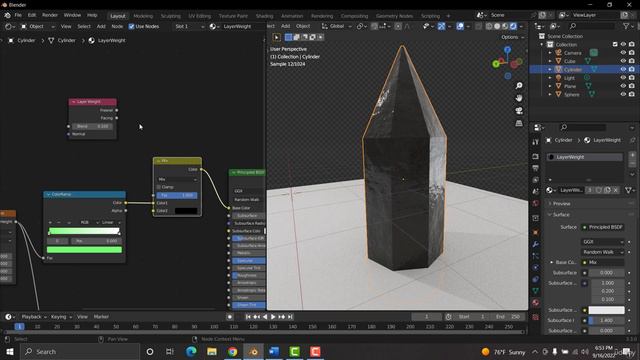
Task: Open the Object properties orange square tab
Action: (x=536, y=232)
